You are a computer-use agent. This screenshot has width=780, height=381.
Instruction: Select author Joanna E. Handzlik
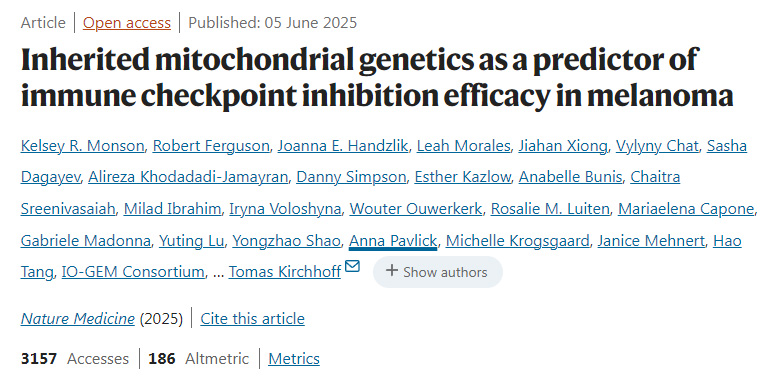click(343, 146)
